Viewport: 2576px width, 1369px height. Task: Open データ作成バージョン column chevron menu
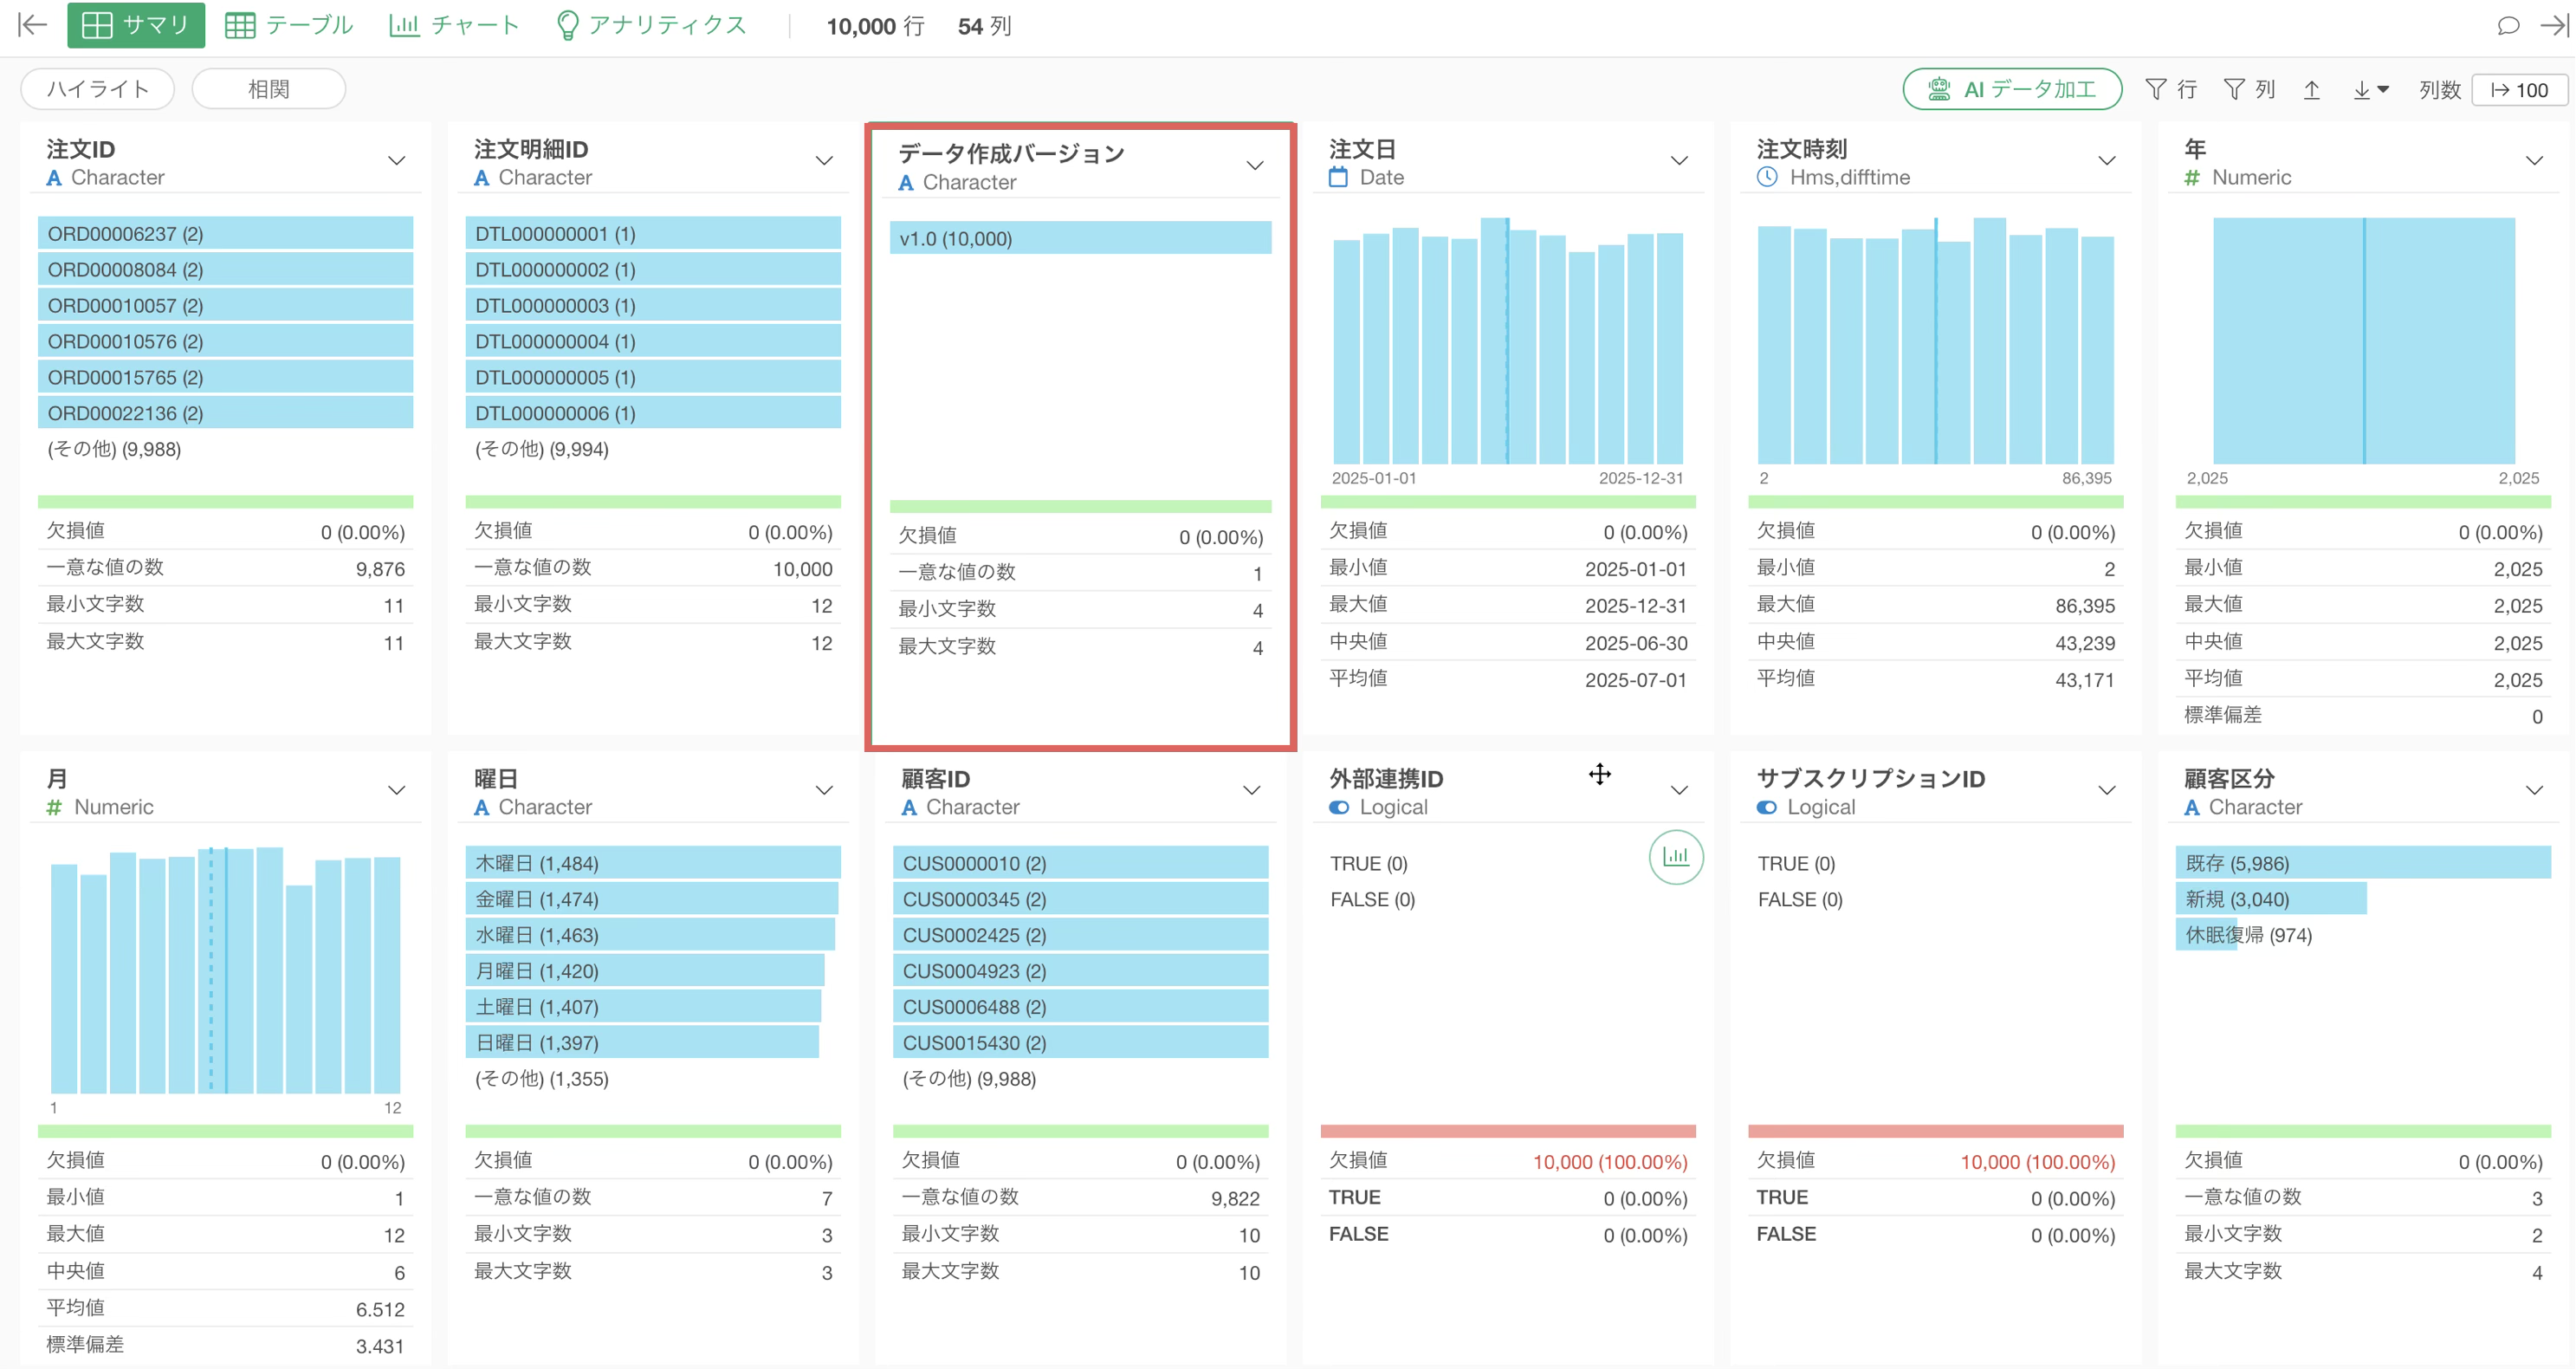pos(1255,166)
